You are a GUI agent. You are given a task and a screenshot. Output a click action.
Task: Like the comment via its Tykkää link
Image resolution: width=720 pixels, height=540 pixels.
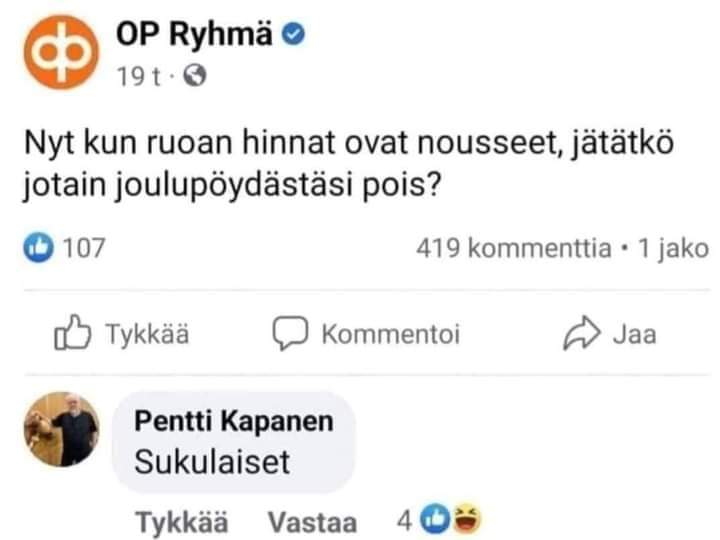(181, 521)
